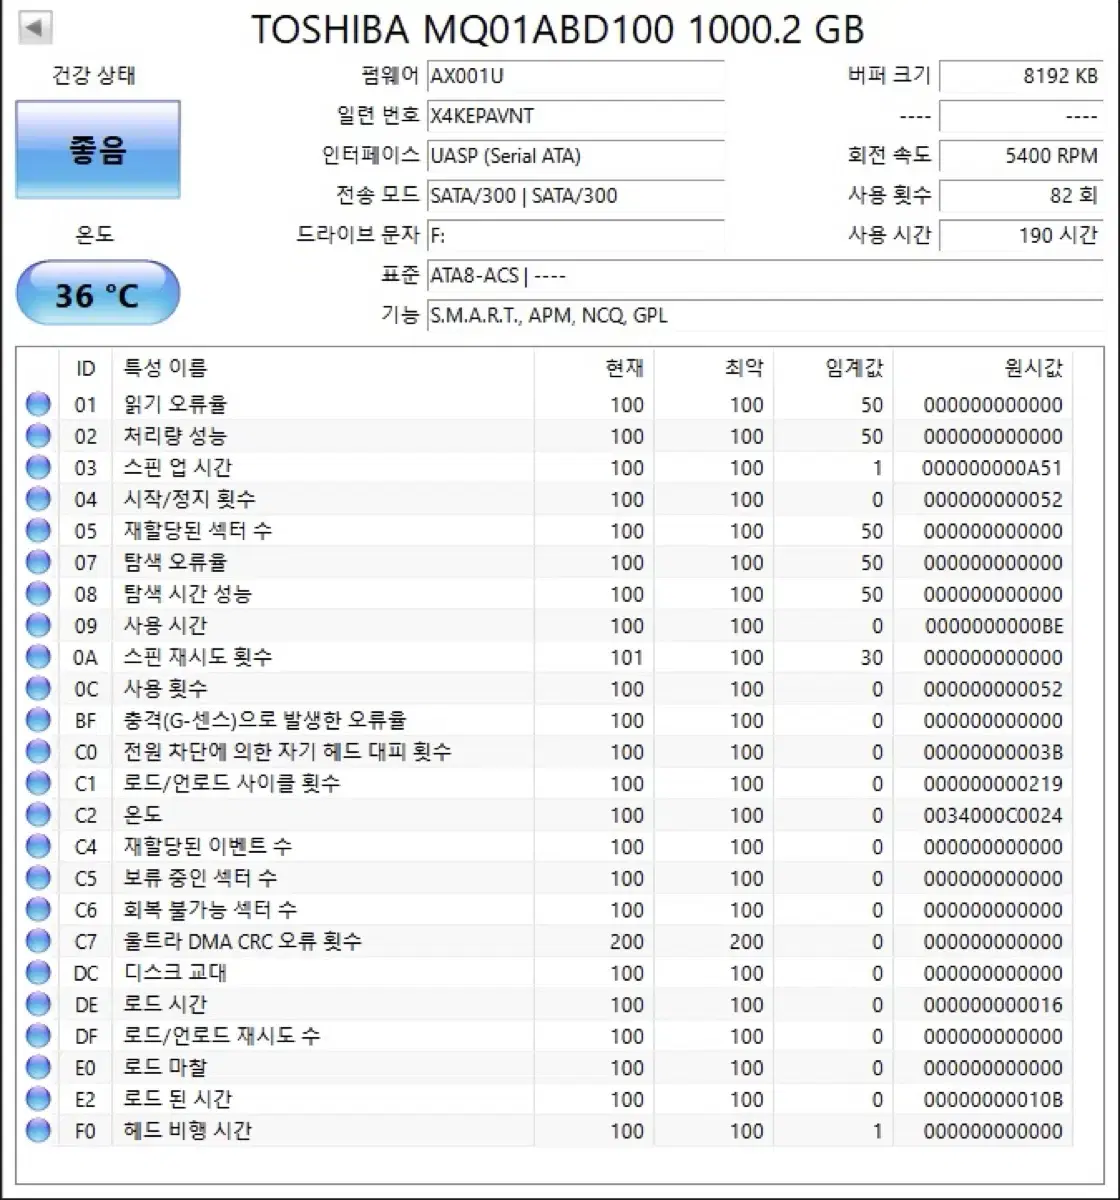
Task: Click status orb for 헤드 비행 시간 row
Action: [x=38, y=1131]
